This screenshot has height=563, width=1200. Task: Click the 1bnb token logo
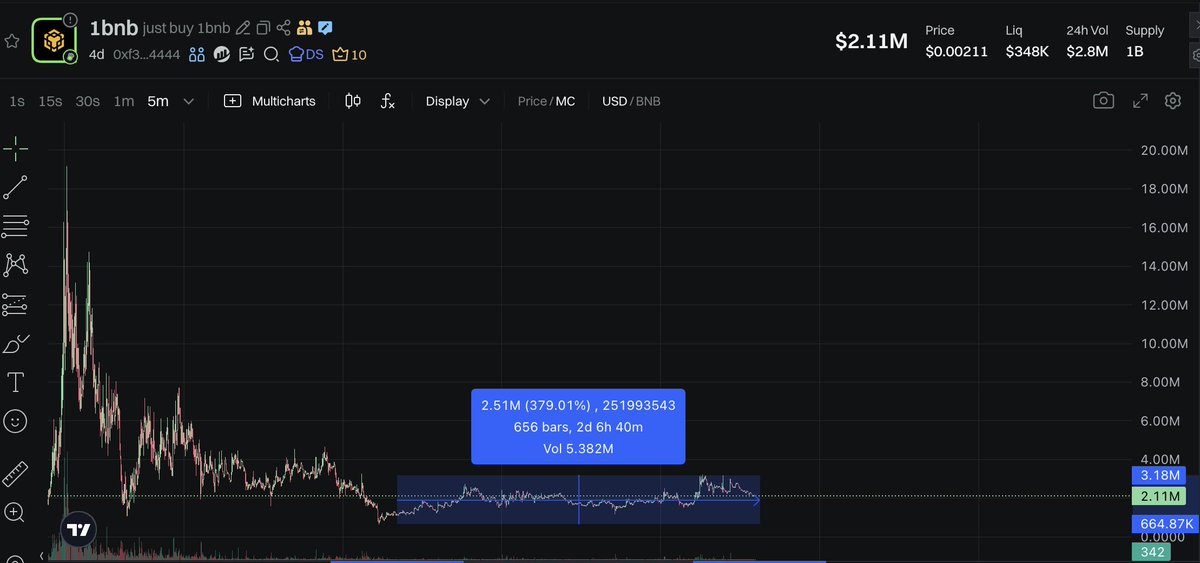(53, 40)
